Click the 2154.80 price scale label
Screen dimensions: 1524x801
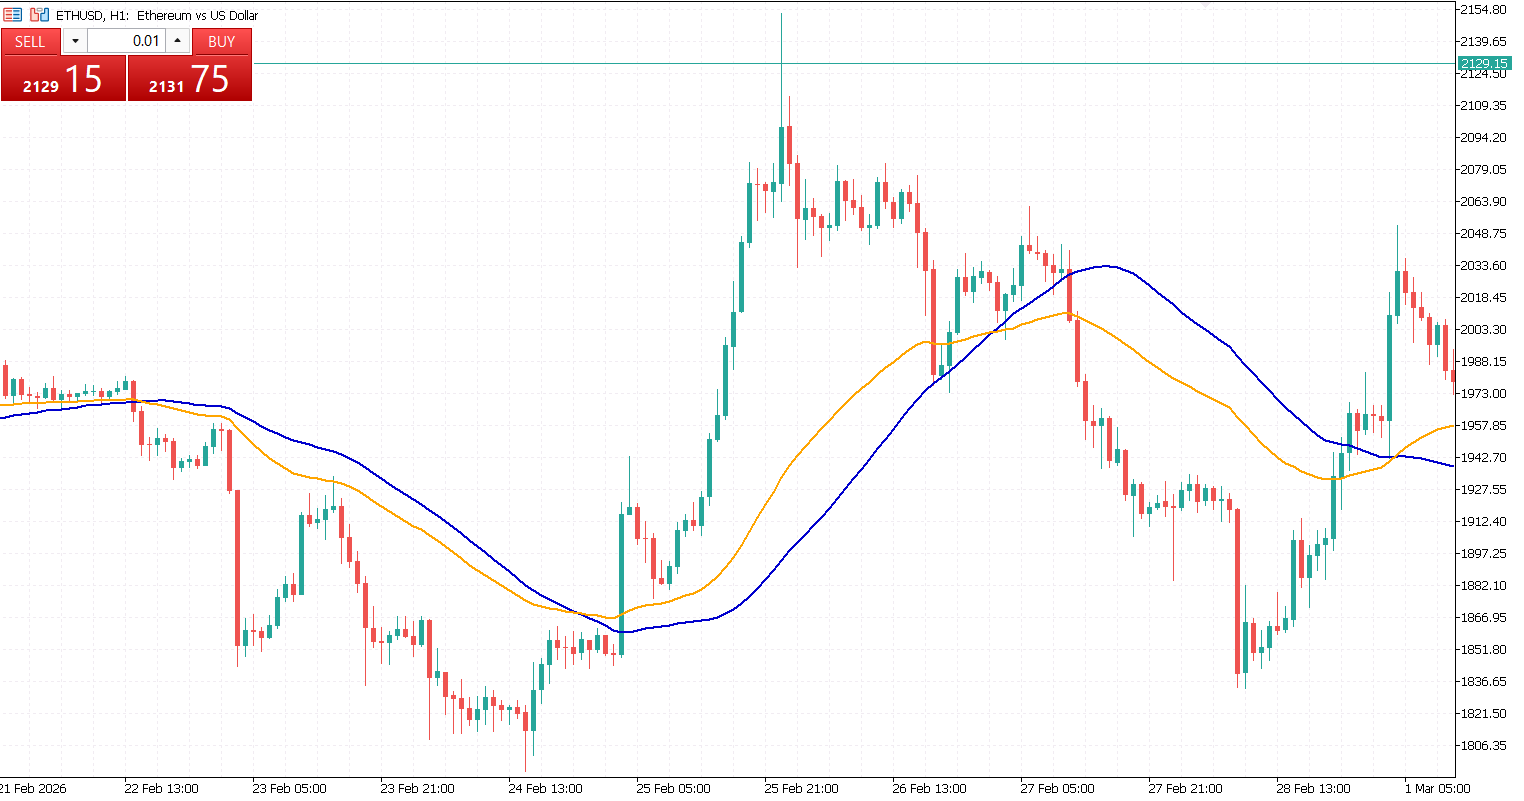(1484, 9)
